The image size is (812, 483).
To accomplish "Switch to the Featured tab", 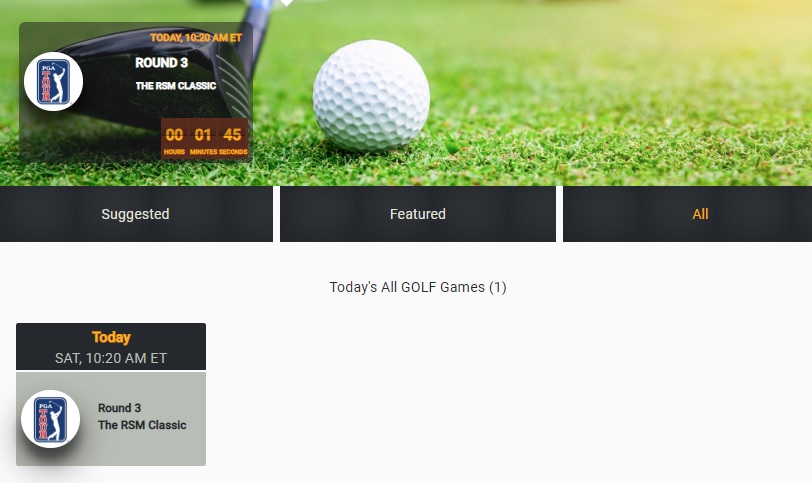I will pos(418,214).
